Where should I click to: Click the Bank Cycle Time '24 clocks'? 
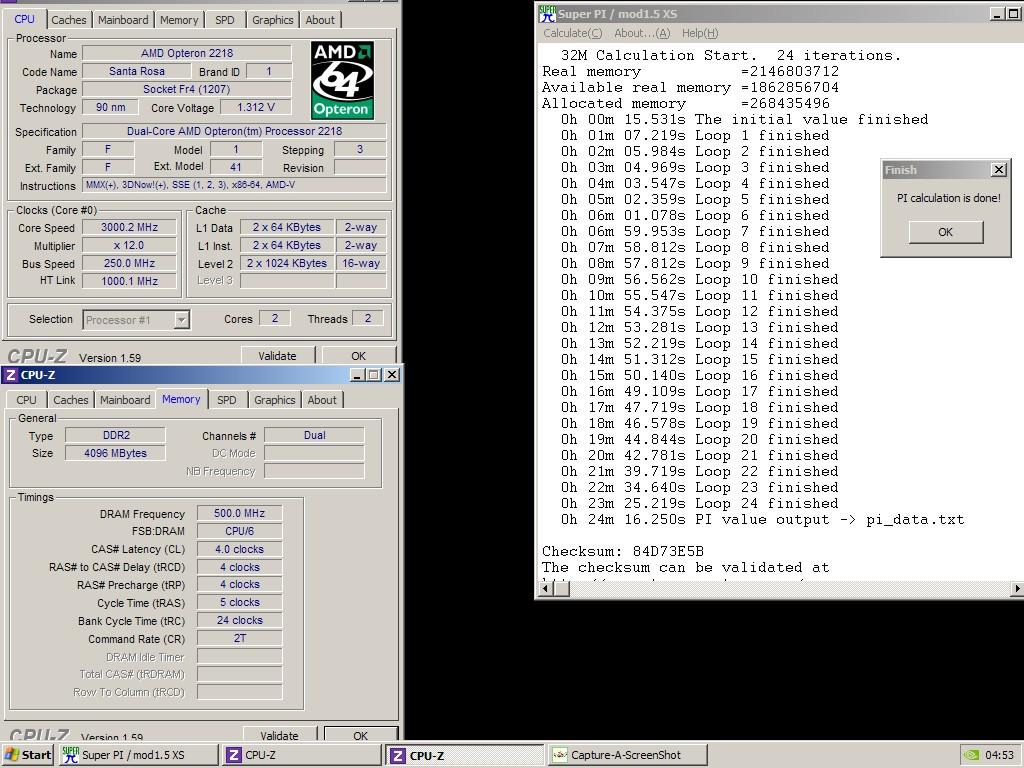click(x=240, y=620)
